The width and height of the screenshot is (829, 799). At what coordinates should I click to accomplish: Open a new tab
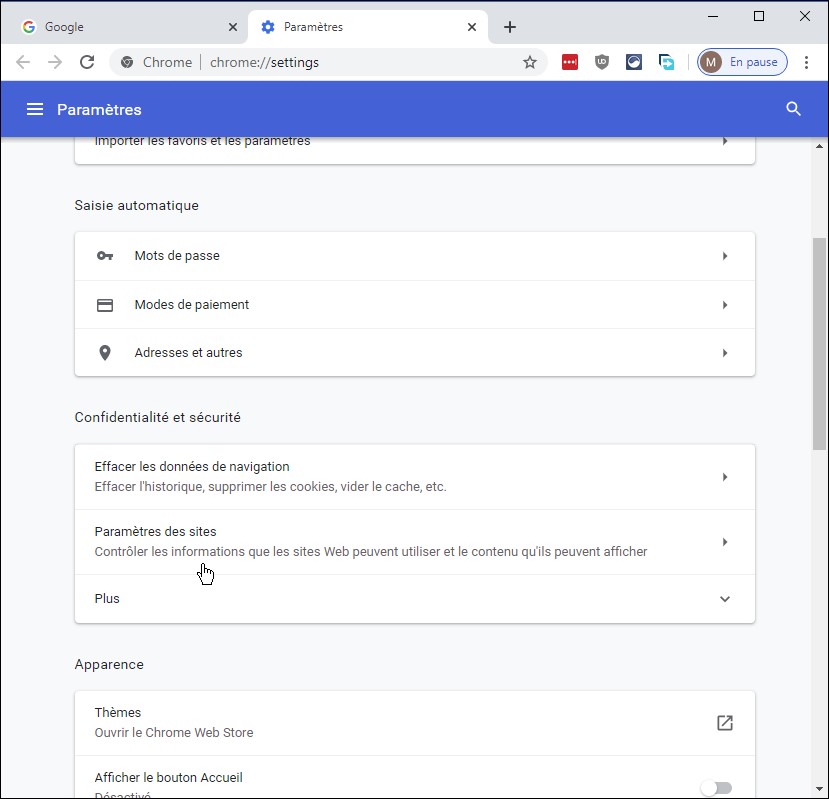pos(510,27)
